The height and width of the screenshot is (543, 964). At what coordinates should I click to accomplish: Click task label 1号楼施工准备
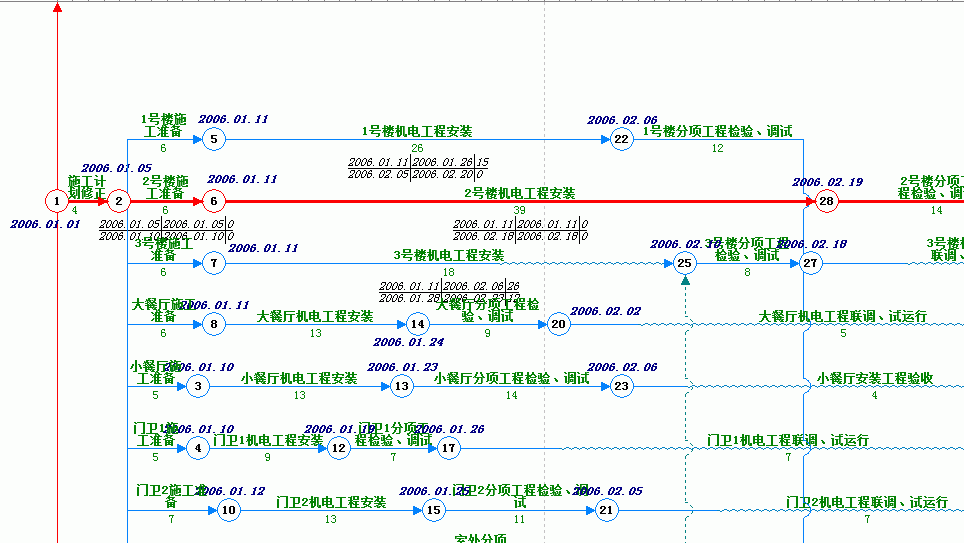pyautogui.click(x=163, y=125)
